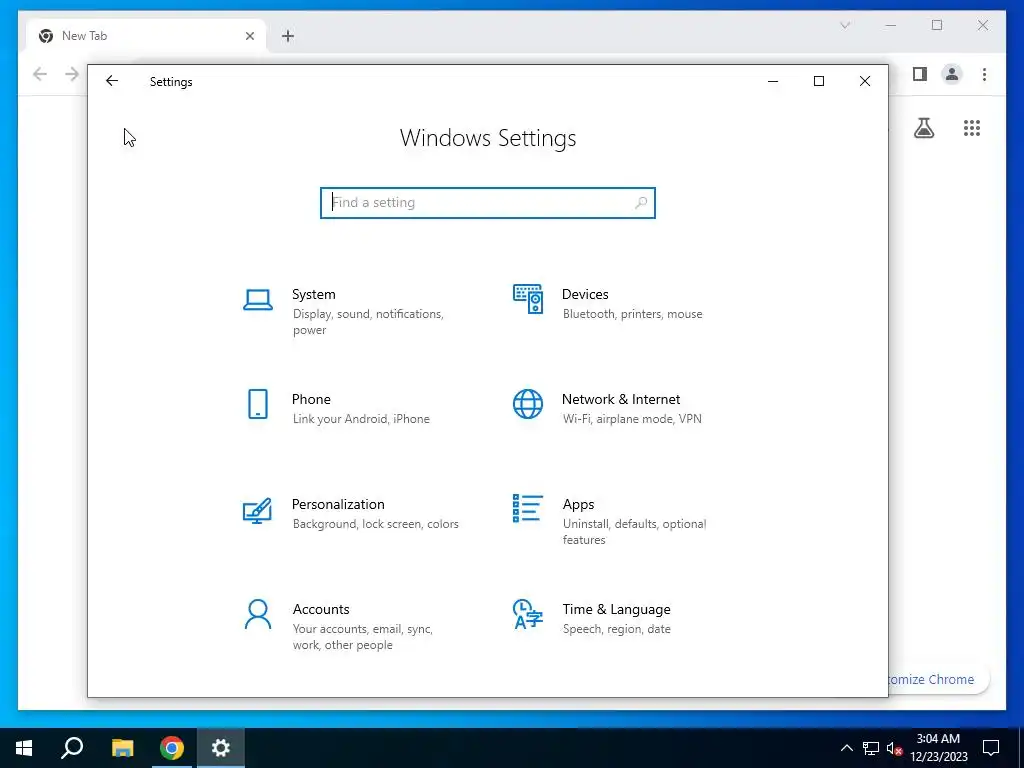The height and width of the screenshot is (768, 1024).
Task: Open Chrome Labs flask icon
Action: pos(923,128)
